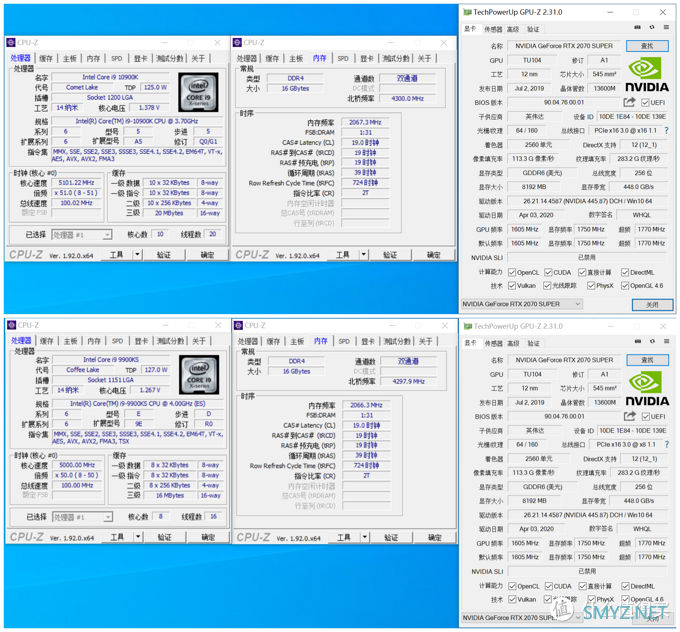Click the blue question mark beside PCIe x16 3.0 @ x8 1.1

click(x=667, y=444)
